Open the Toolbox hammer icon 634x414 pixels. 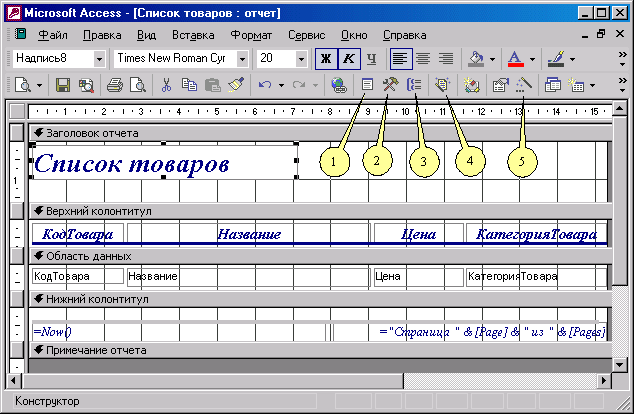click(391, 86)
